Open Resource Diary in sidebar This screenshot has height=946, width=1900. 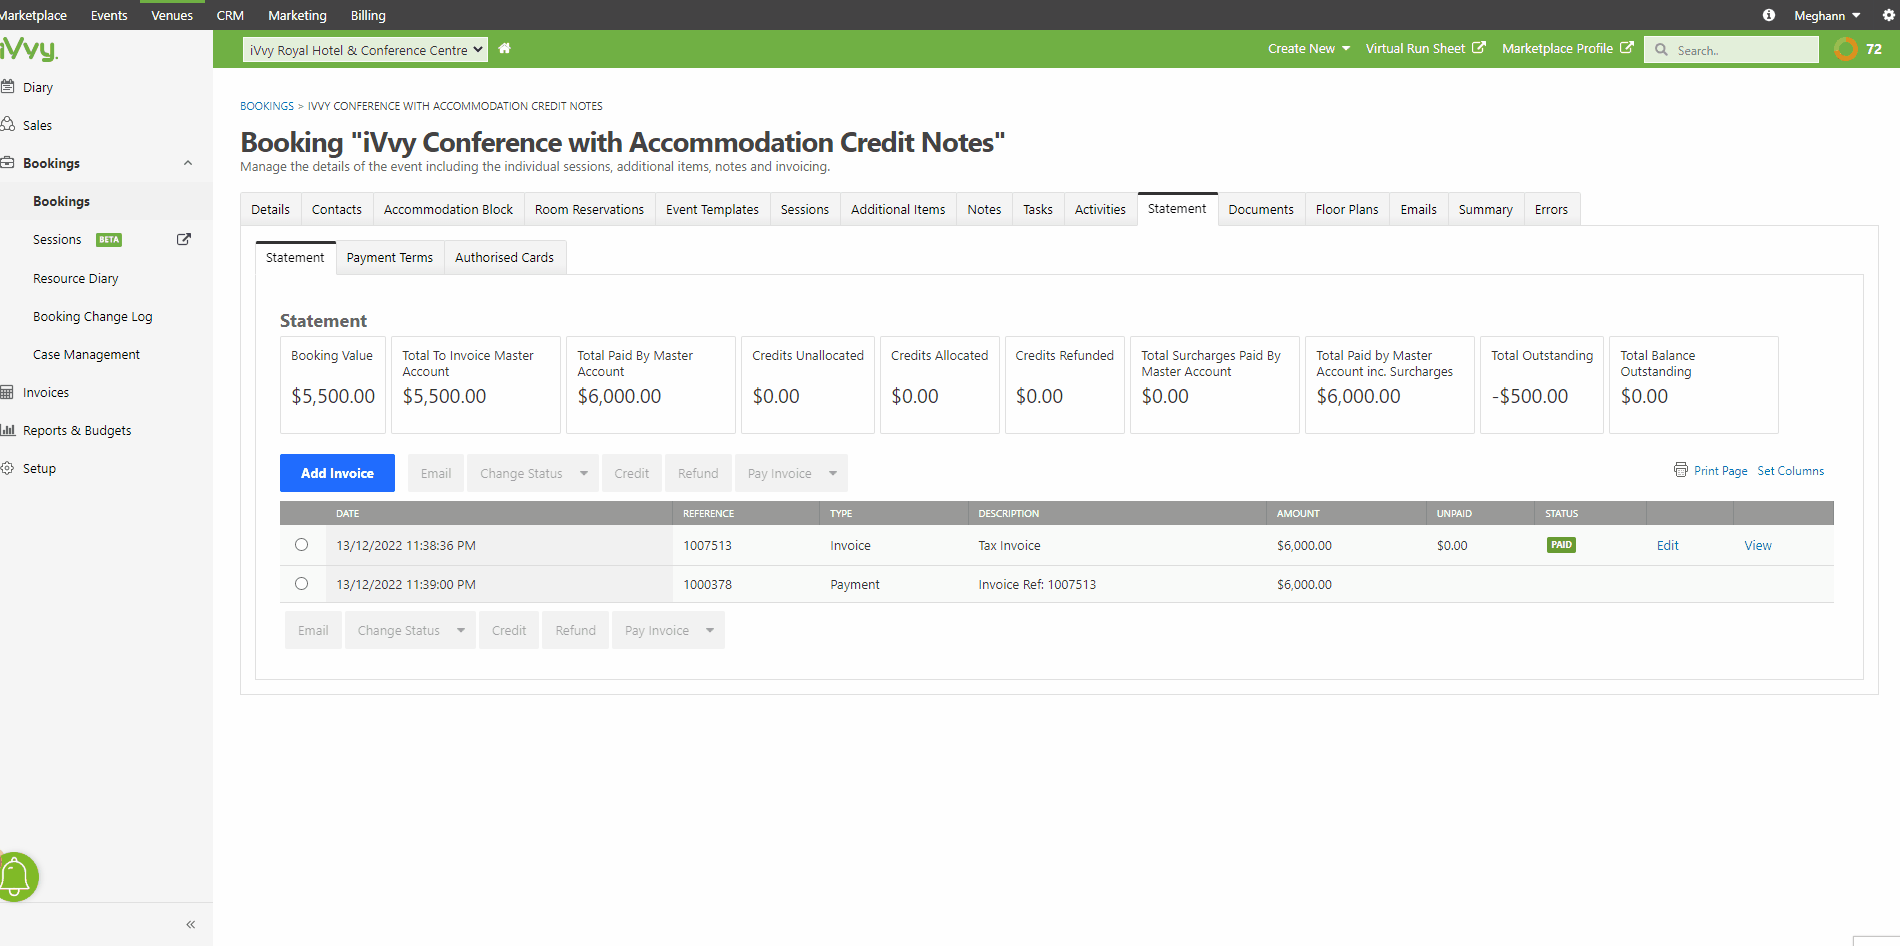[x=75, y=278]
